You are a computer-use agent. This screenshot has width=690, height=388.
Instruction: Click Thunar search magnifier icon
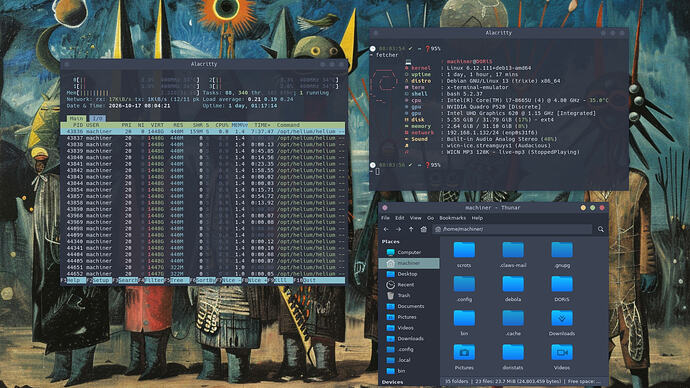tap(601, 229)
